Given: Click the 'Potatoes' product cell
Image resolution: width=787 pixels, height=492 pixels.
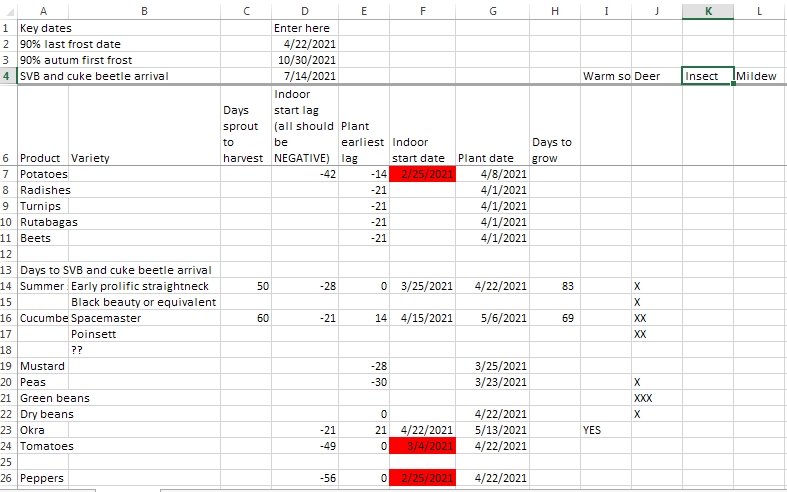Looking at the screenshot, I should point(43,174).
